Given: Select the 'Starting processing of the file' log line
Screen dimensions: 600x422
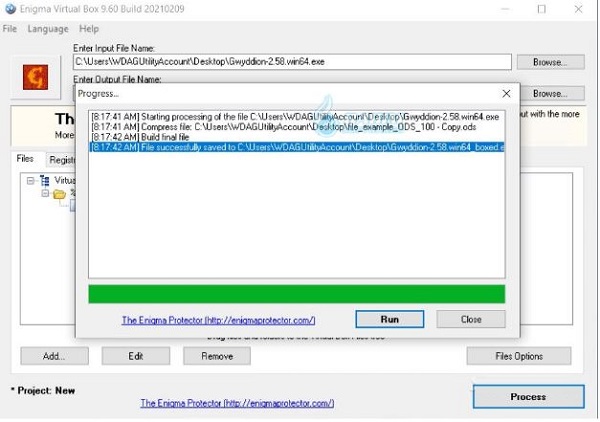Looking at the screenshot, I should pyautogui.click(x=297, y=117).
